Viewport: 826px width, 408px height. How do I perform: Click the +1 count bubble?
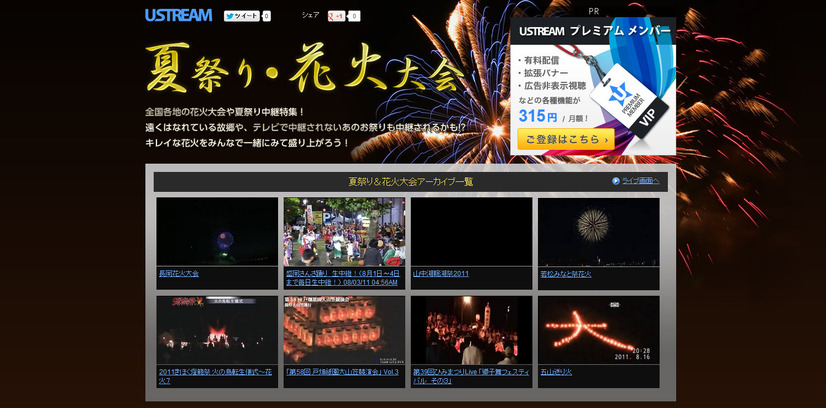coord(355,16)
